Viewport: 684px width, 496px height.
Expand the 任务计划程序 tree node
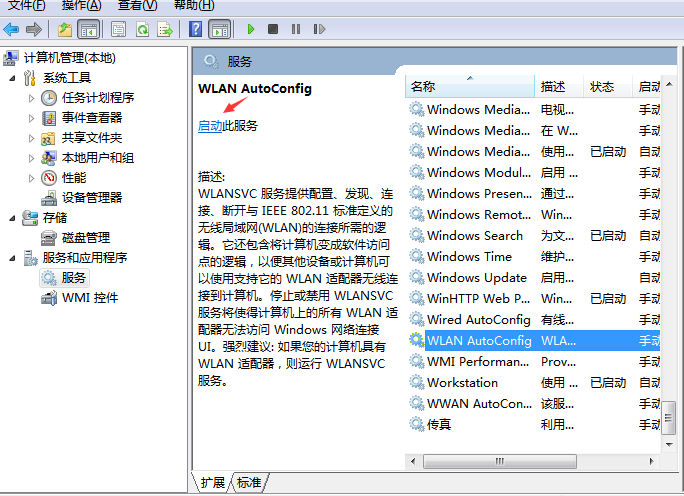tap(32, 98)
